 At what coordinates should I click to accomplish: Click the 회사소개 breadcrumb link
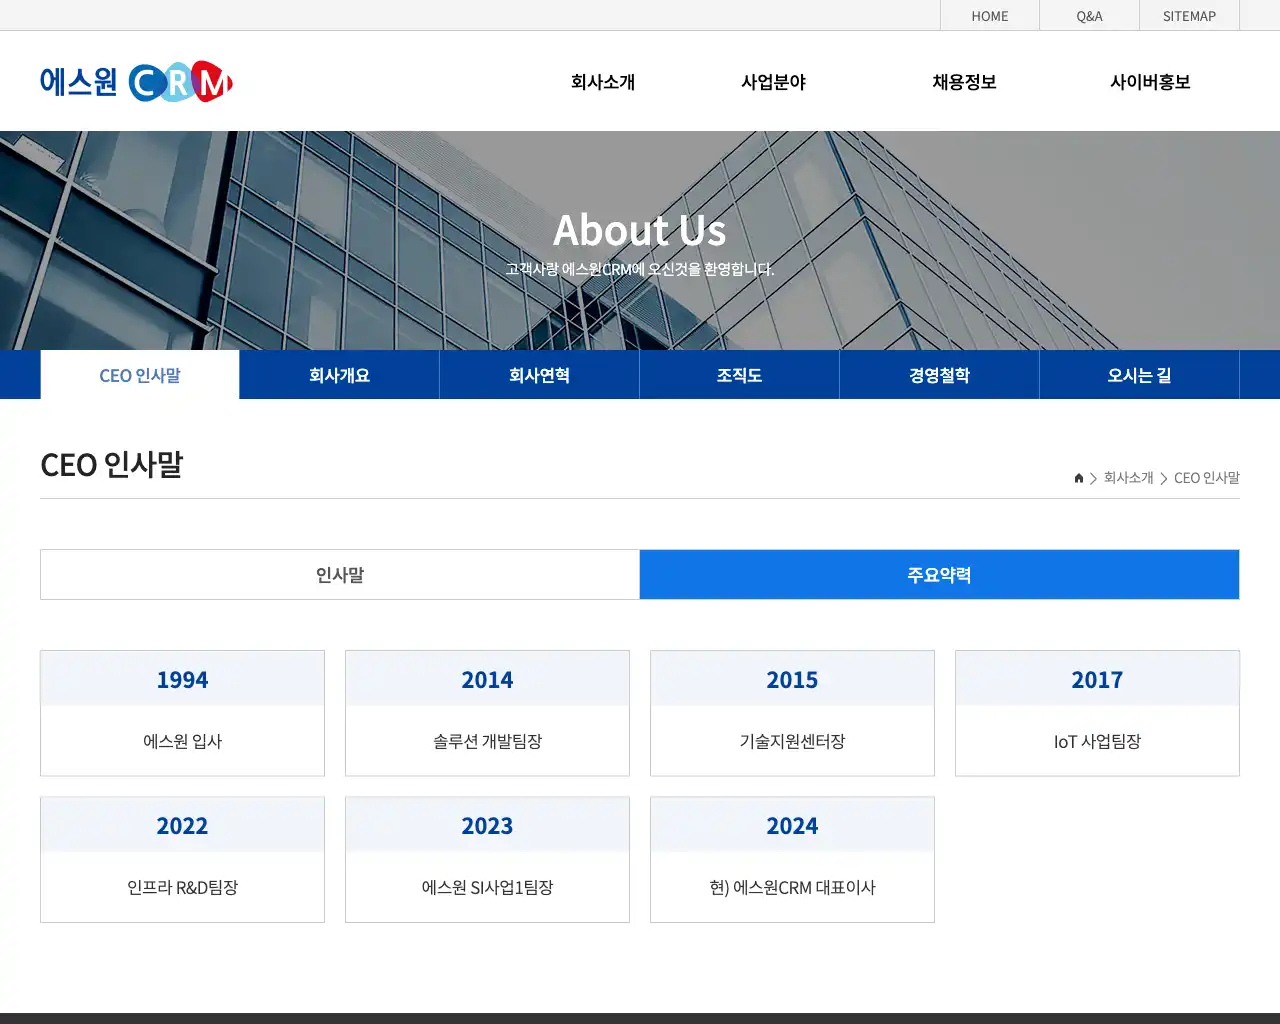[1127, 478]
